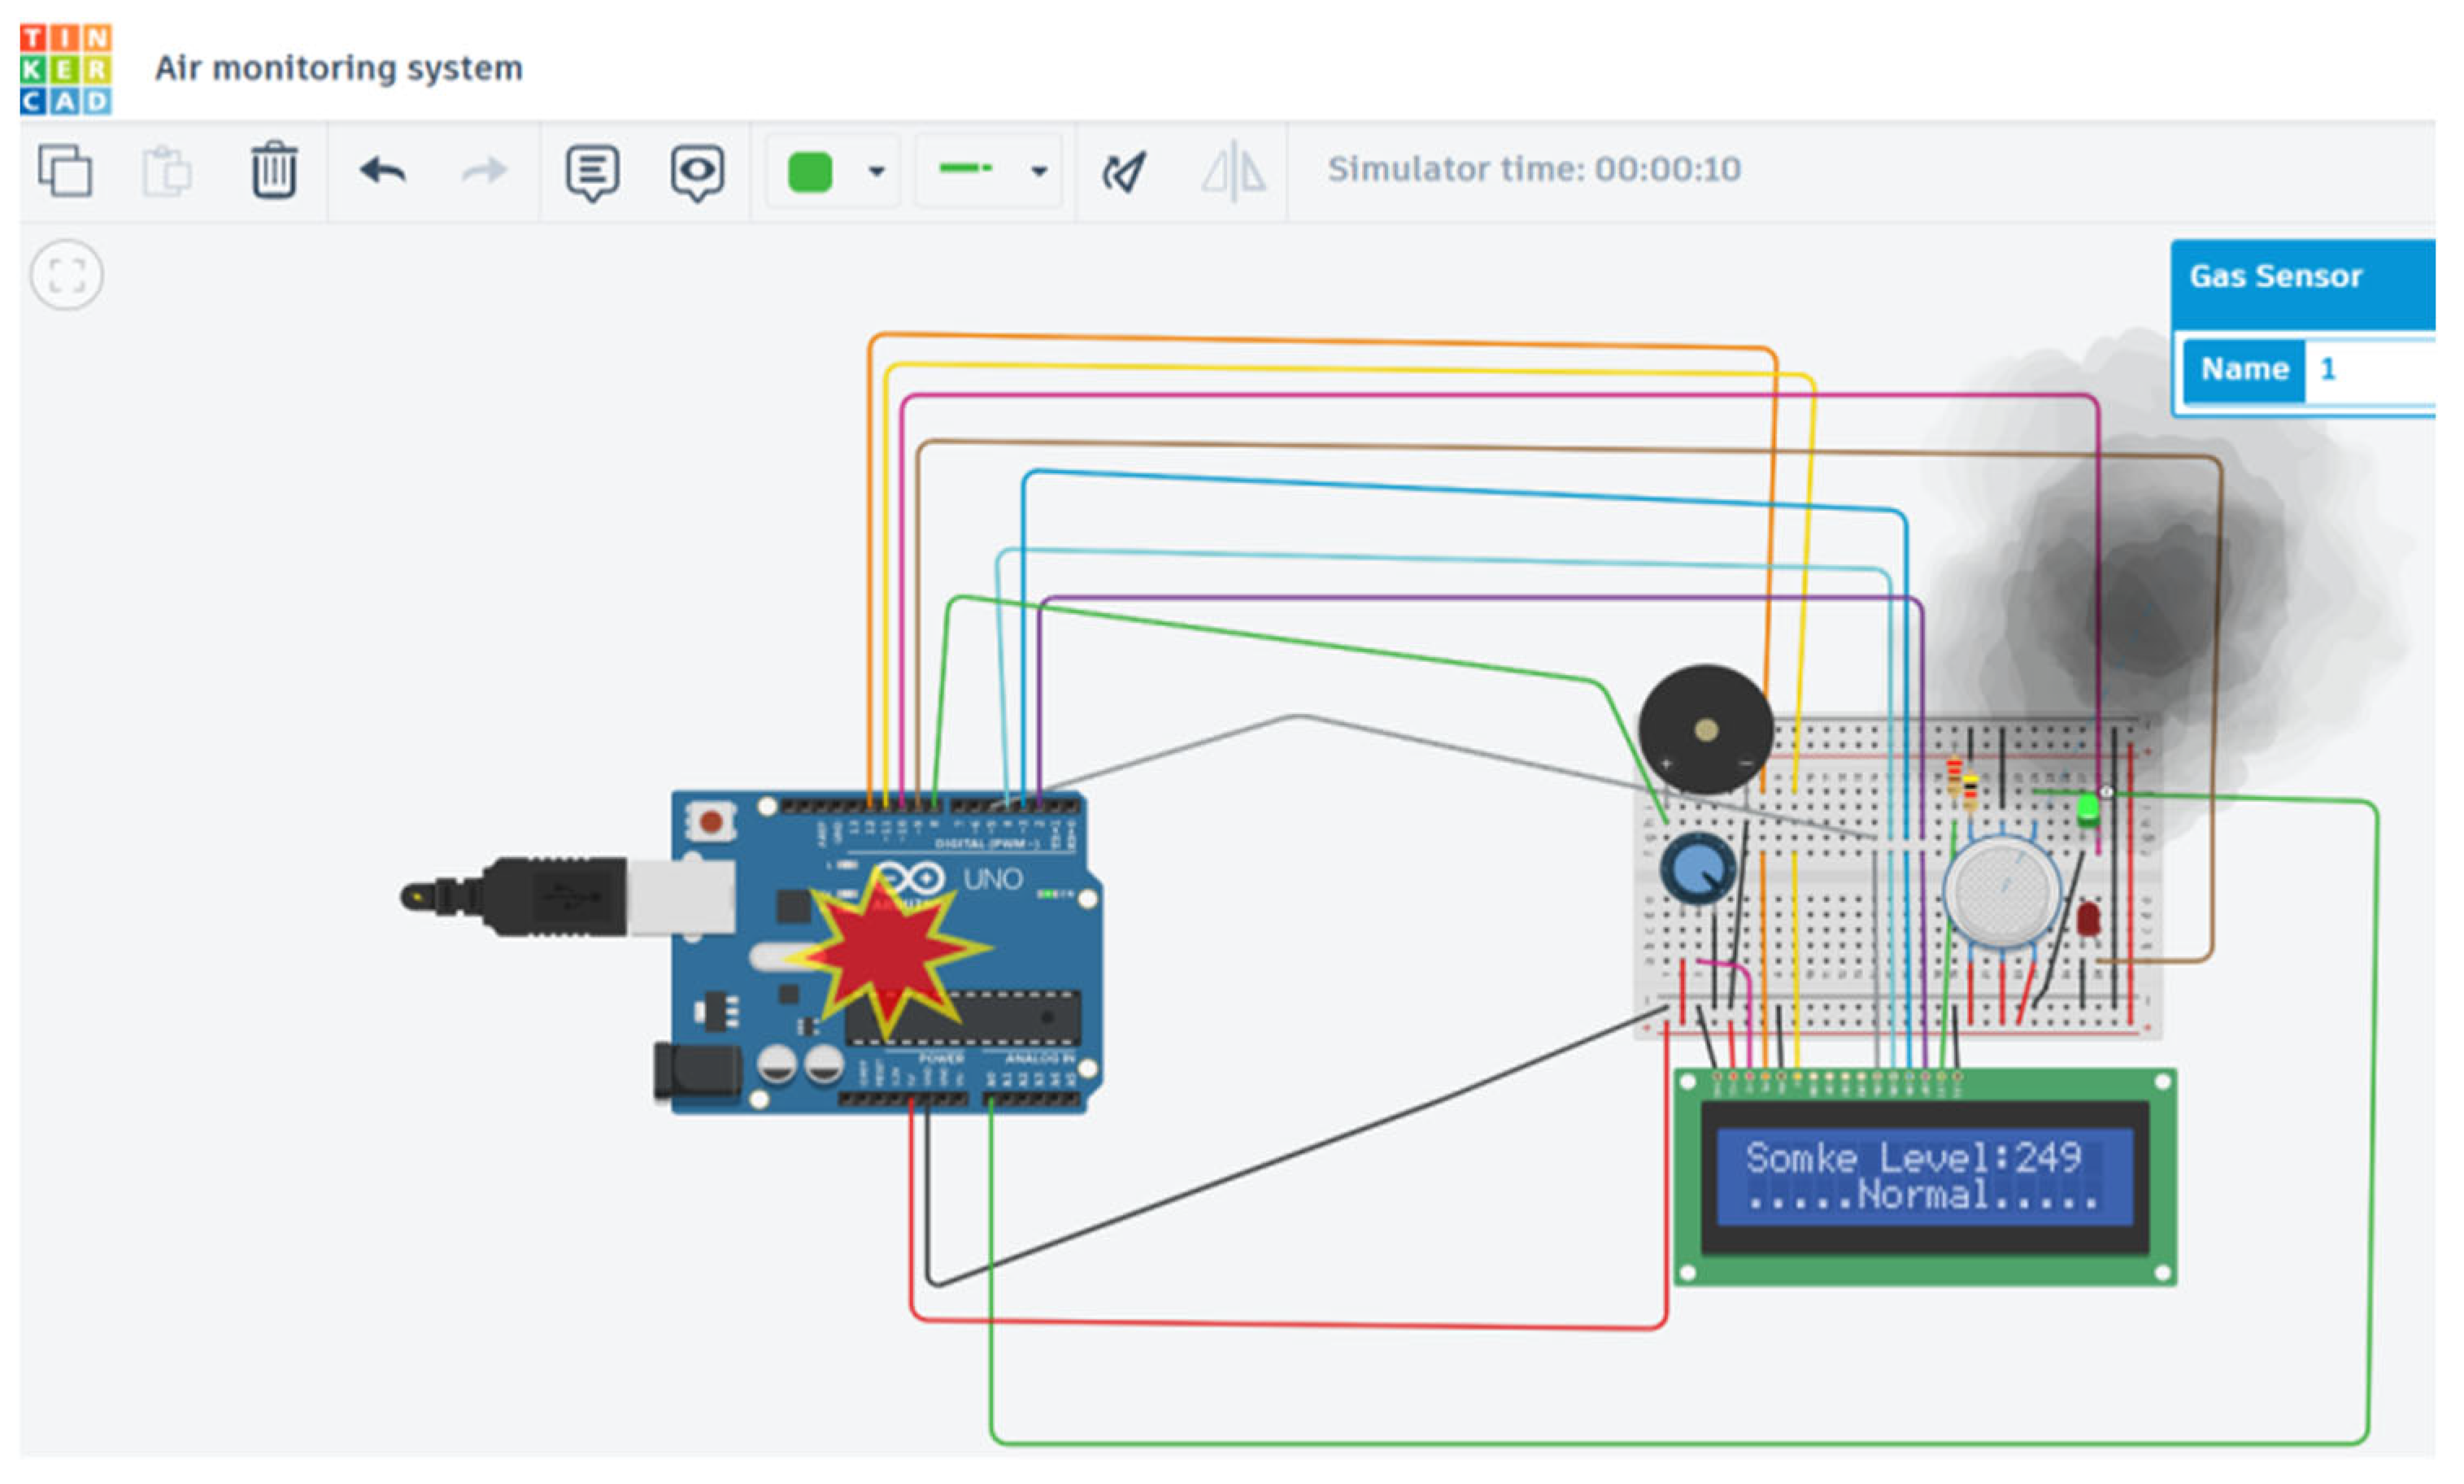Toggle notes visibility eye icon
Viewport: 2464px width, 1484px height.
click(x=697, y=172)
